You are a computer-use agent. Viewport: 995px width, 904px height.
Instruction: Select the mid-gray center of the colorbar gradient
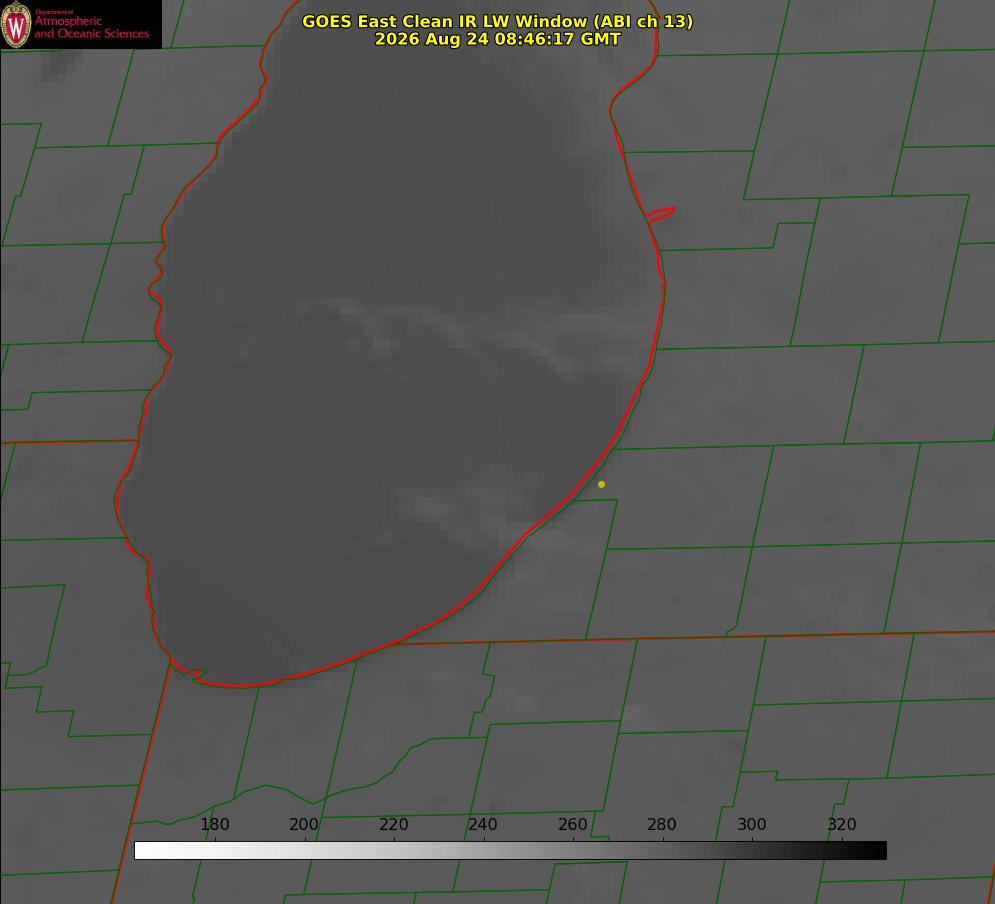[510, 851]
